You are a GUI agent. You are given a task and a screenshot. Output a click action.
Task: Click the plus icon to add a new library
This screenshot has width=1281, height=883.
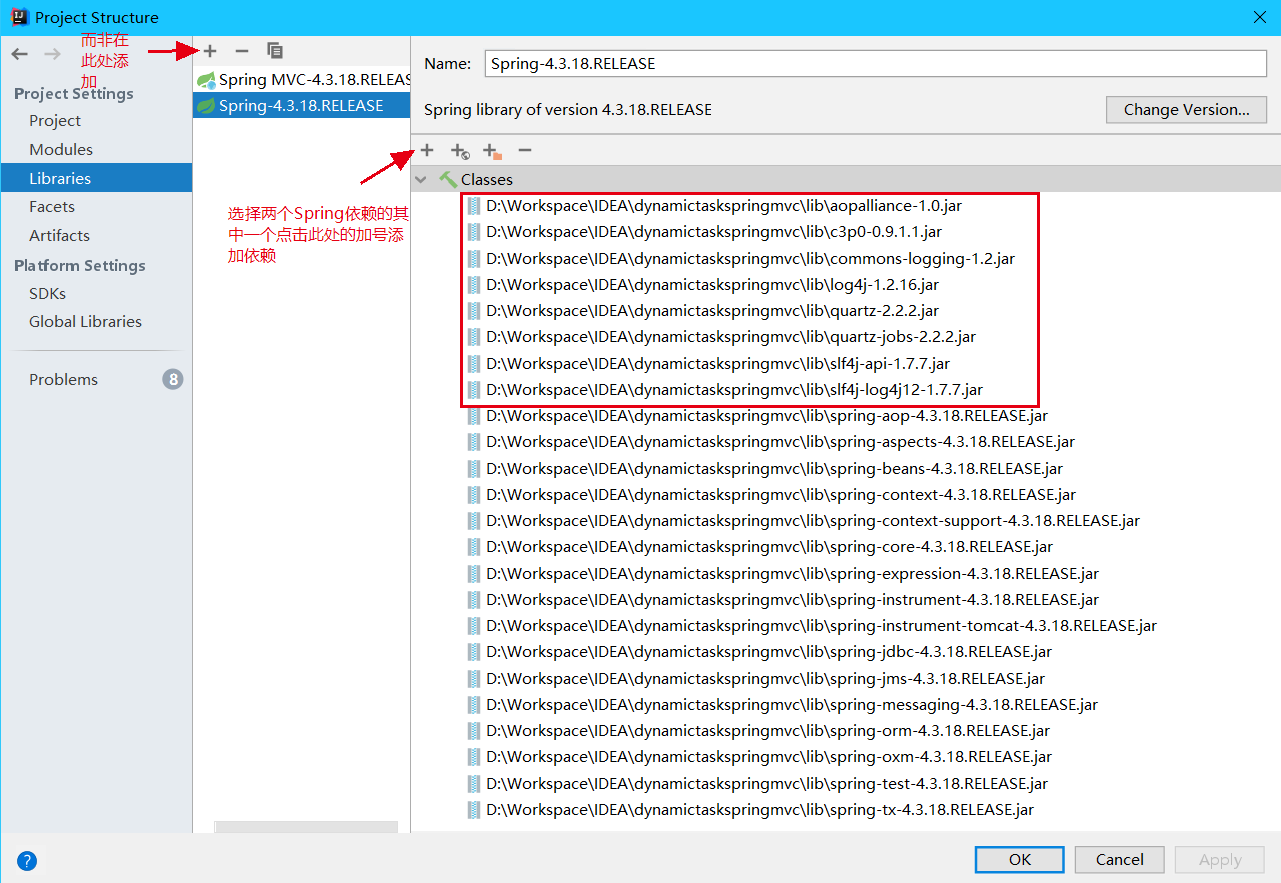[209, 50]
